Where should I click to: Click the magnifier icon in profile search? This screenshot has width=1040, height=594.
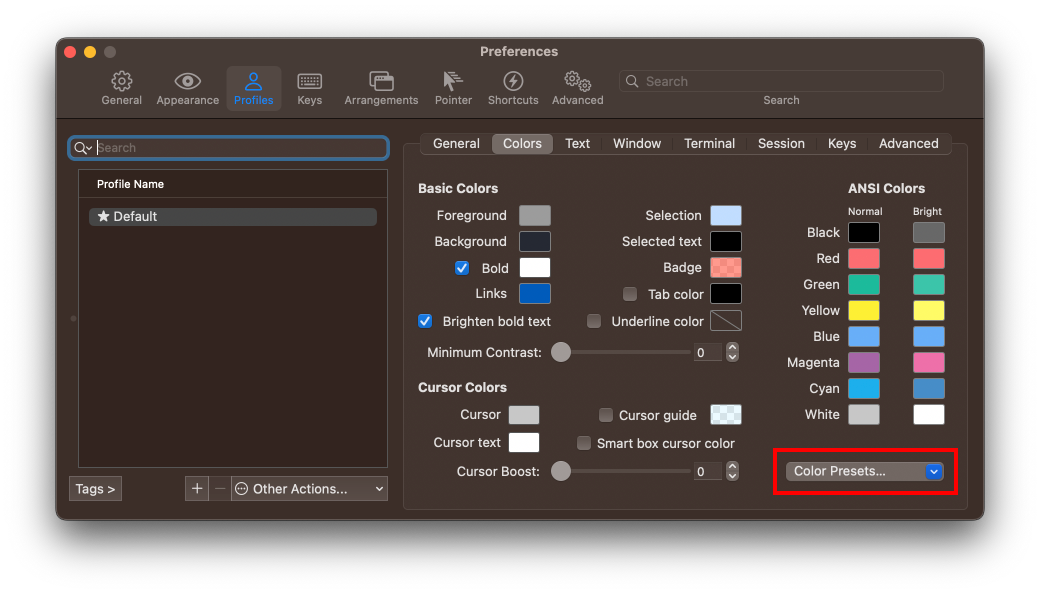coord(80,148)
